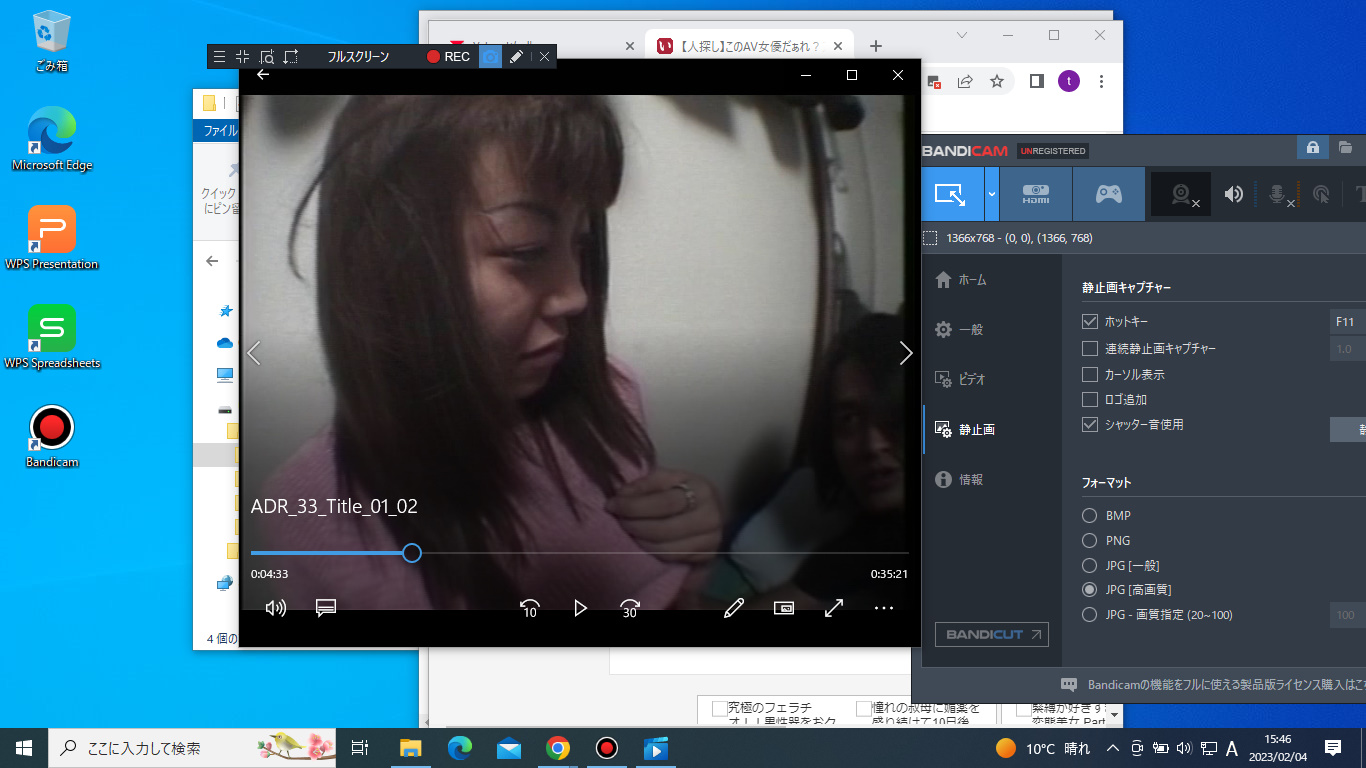Click the red REC button

(448, 57)
